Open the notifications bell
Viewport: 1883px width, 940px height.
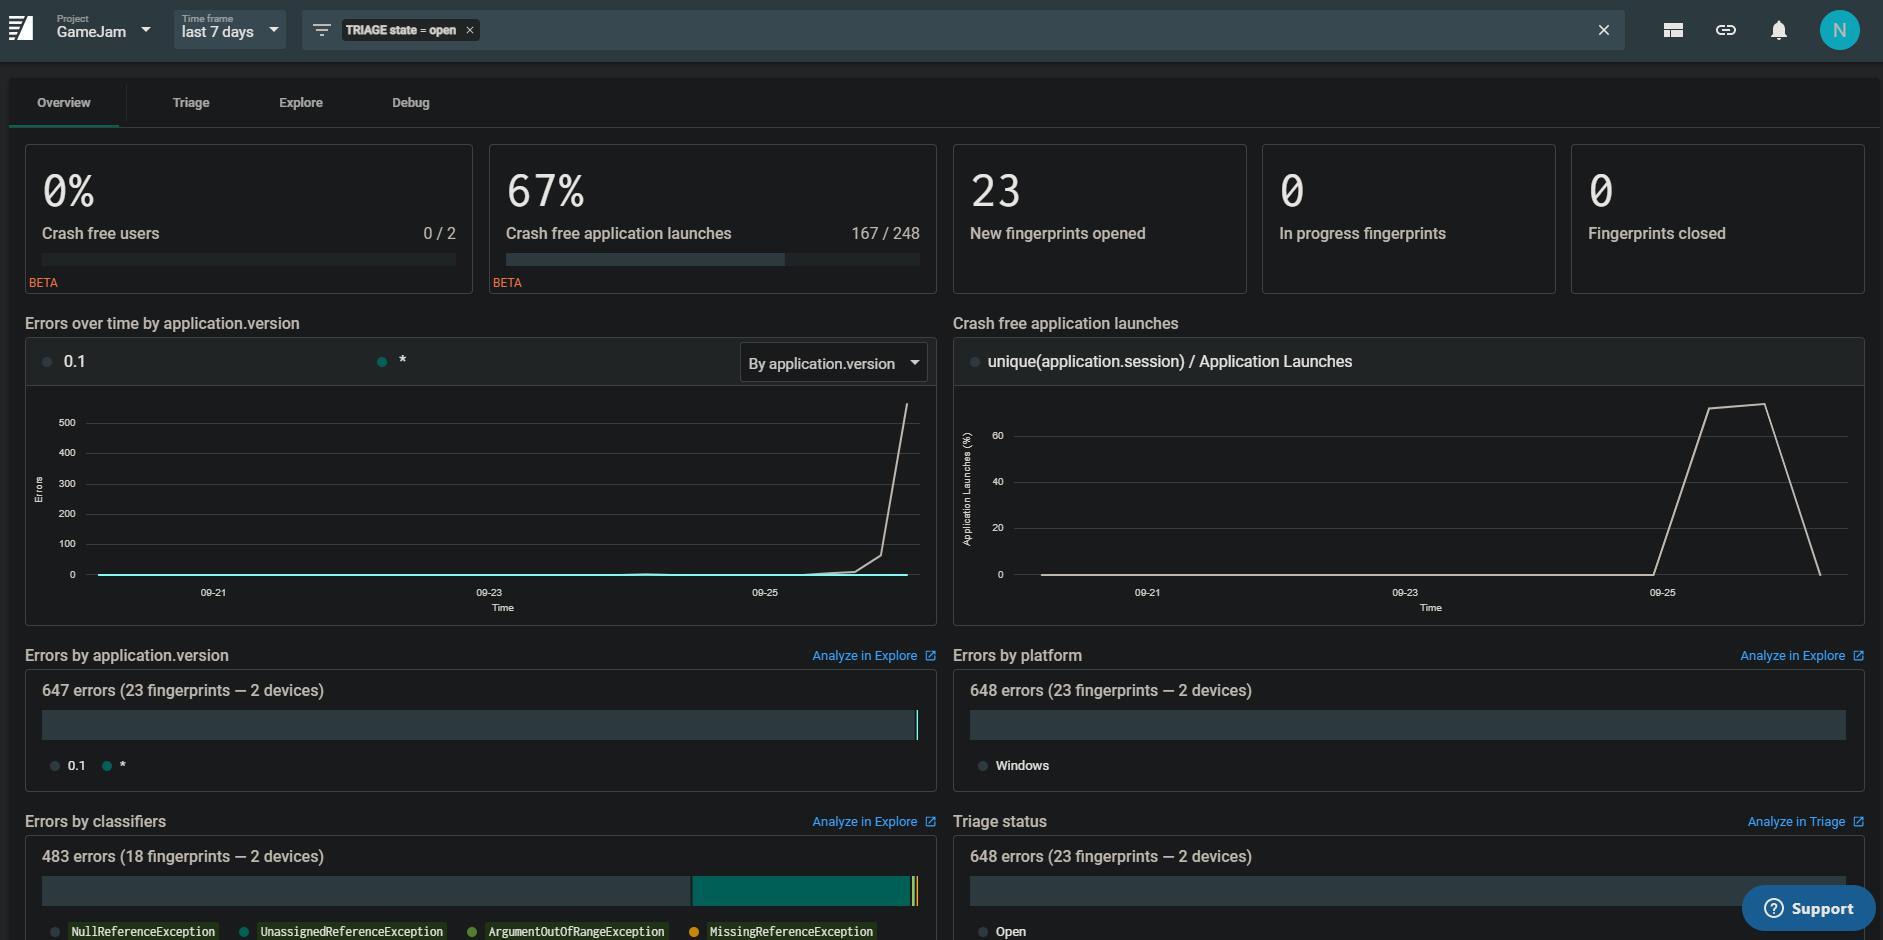click(x=1778, y=30)
